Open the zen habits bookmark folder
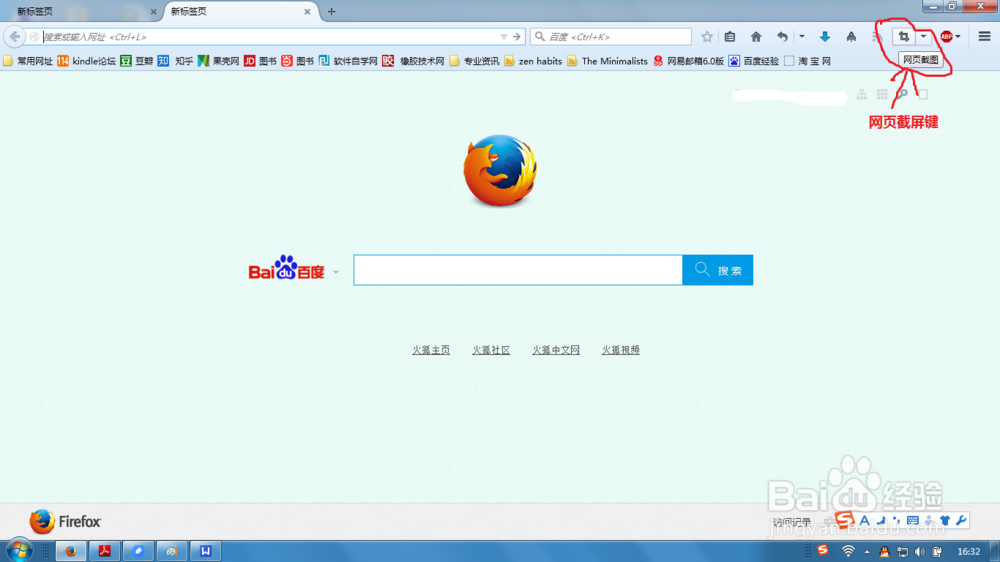Screen dimensions: 1000x562 (533, 61)
